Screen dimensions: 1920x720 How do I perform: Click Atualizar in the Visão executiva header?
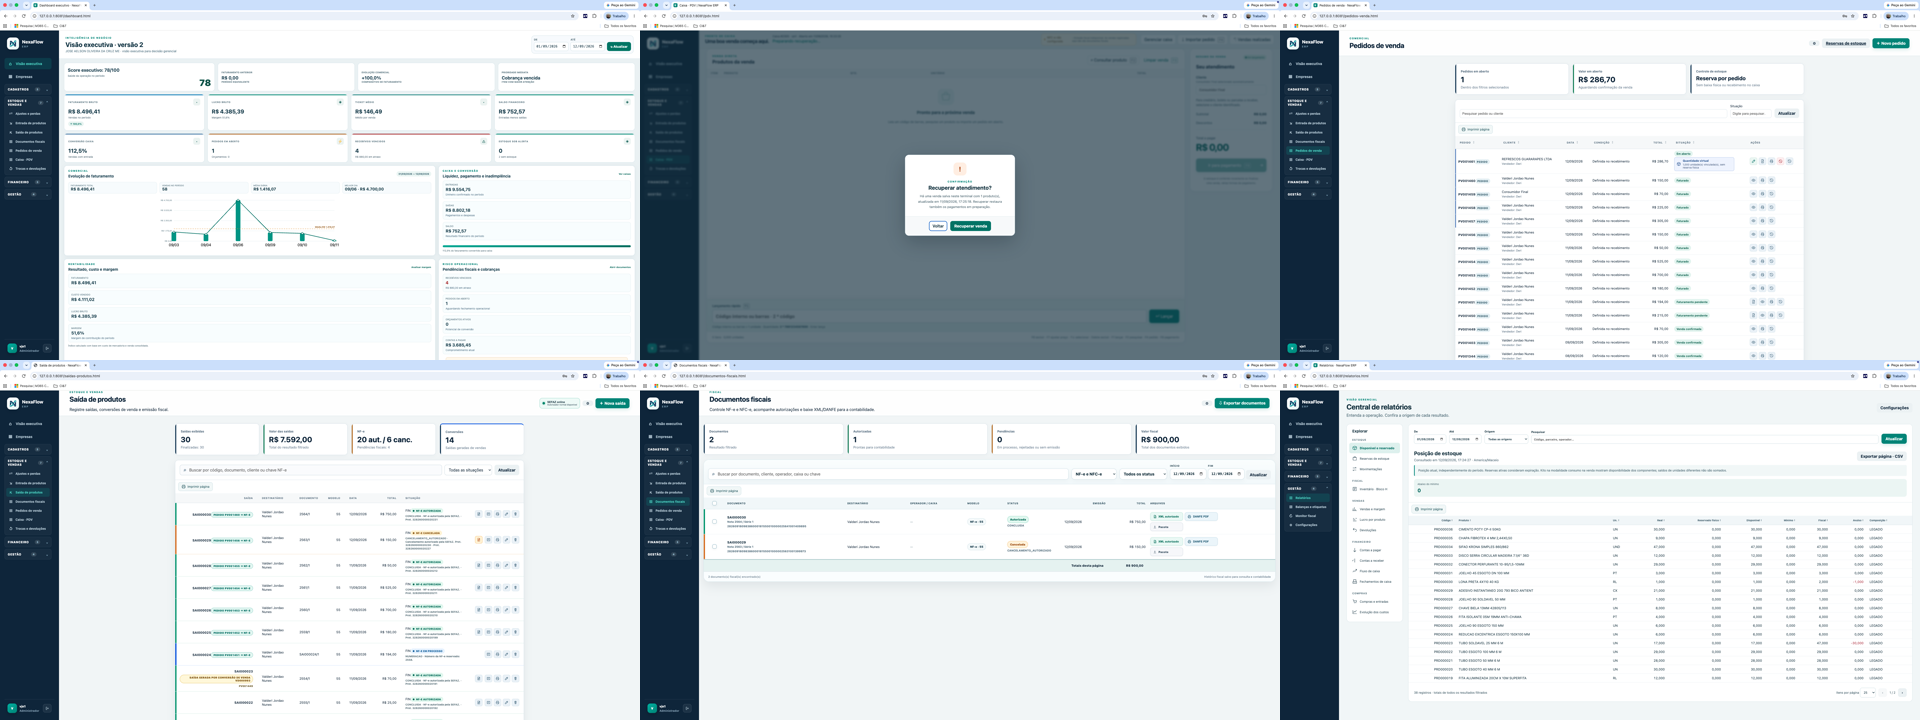click(x=619, y=46)
